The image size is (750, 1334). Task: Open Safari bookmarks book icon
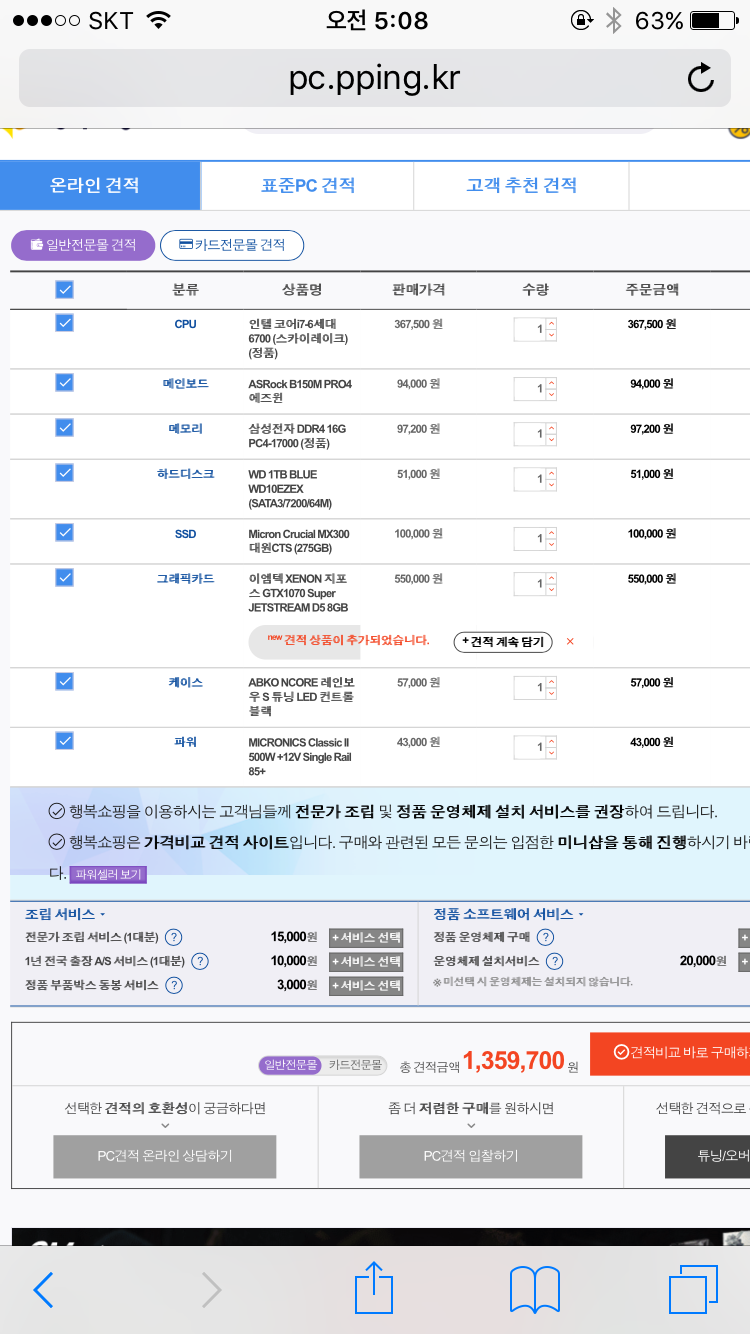pyautogui.click(x=534, y=1290)
